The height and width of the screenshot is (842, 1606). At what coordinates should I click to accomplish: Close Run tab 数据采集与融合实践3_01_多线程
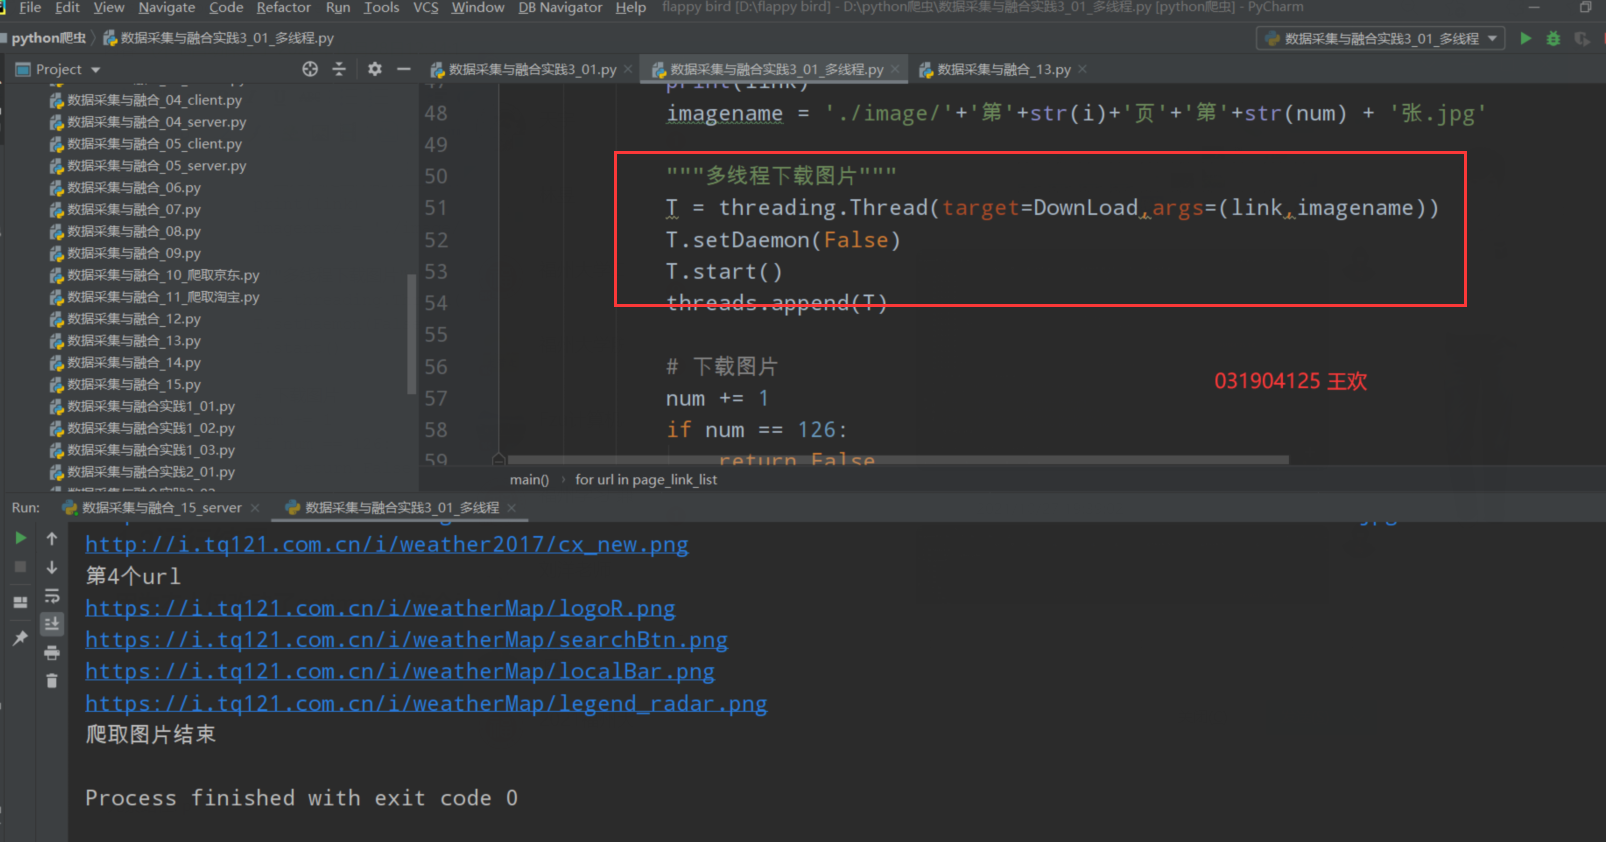coord(512,508)
